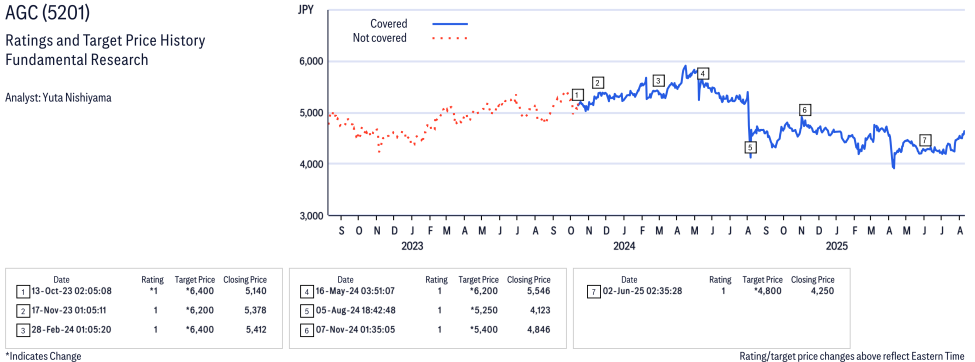This screenshot has height=362, width=975.
Task: Click the middle table's Target Price header
Action: [x=479, y=280]
